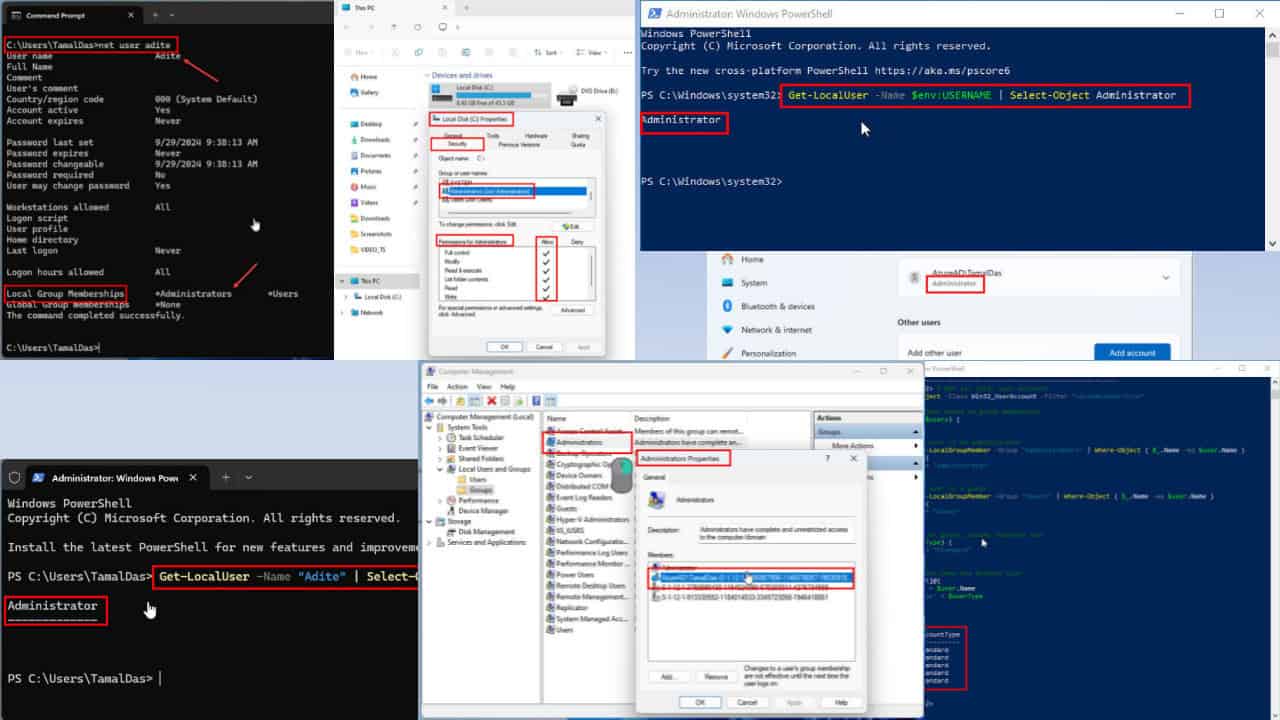The height and width of the screenshot is (720, 1280).
Task: Click the Bluetooth & devices icon in Settings
Action: tap(727, 306)
